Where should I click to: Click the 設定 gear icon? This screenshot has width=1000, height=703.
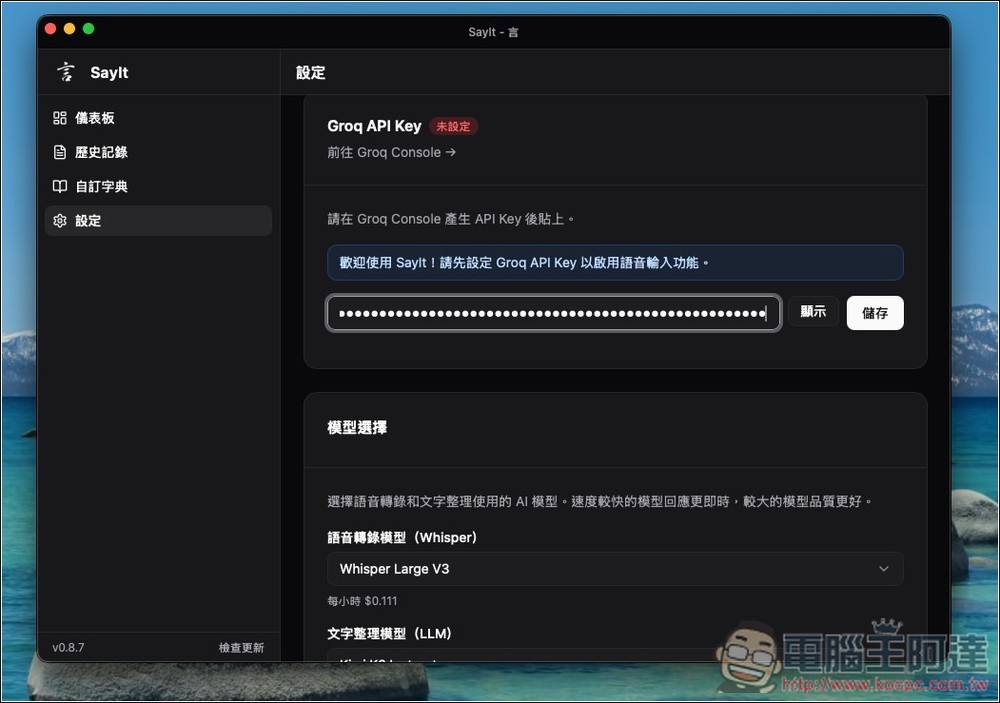[60, 221]
